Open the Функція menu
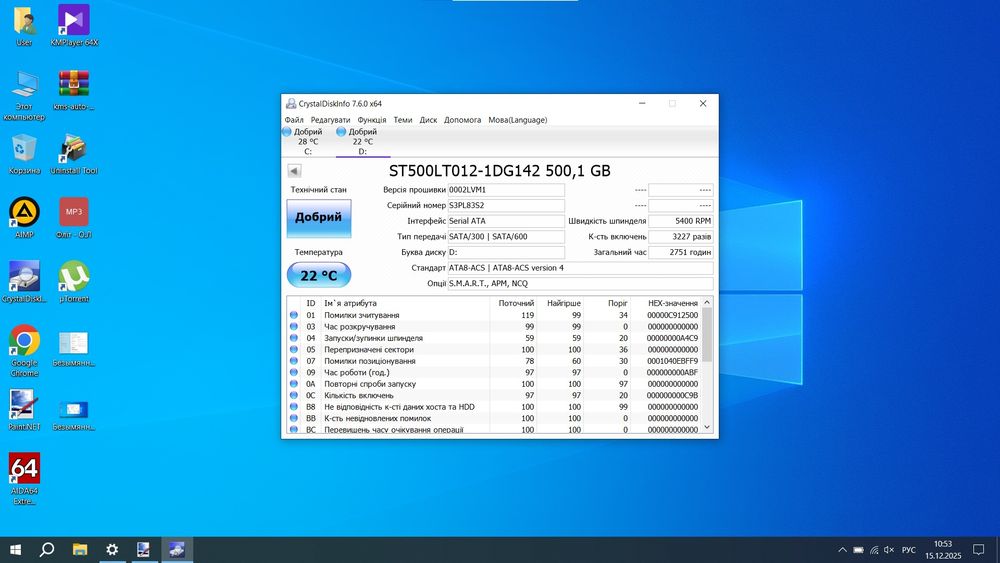The height and width of the screenshot is (563, 1000). pos(372,120)
